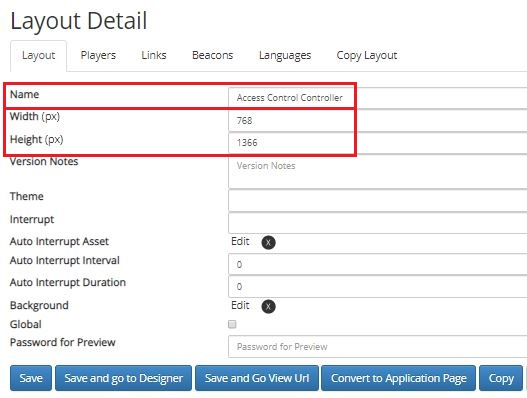
Task: Remove the Auto Interrupt Asset with X icon
Action: pyautogui.click(x=268, y=242)
